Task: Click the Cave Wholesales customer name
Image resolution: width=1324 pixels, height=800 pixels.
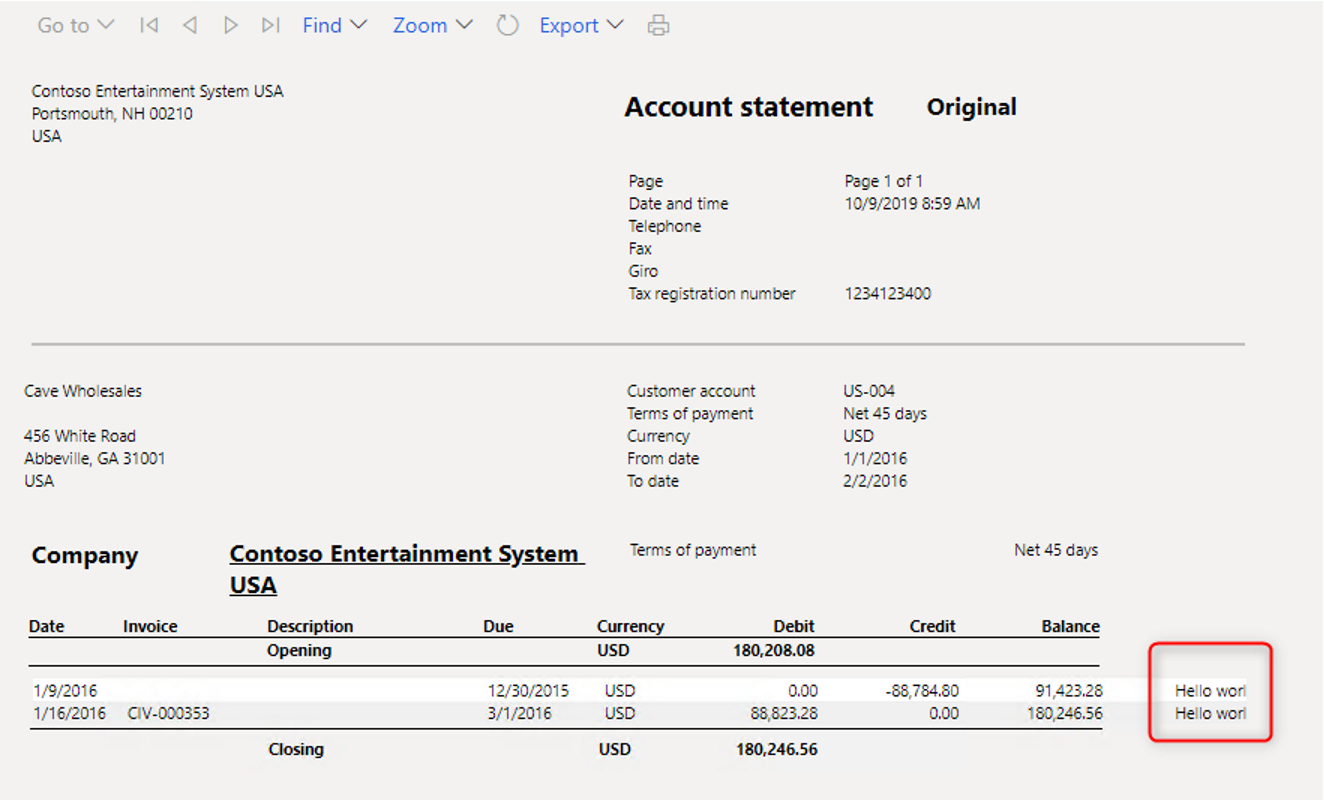Action: click(x=83, y=391)
